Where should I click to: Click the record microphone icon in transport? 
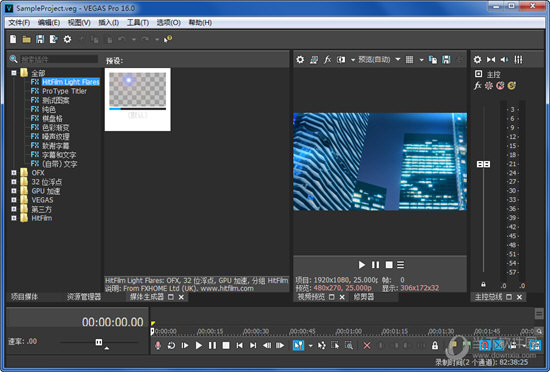click(x=158, y=345)
